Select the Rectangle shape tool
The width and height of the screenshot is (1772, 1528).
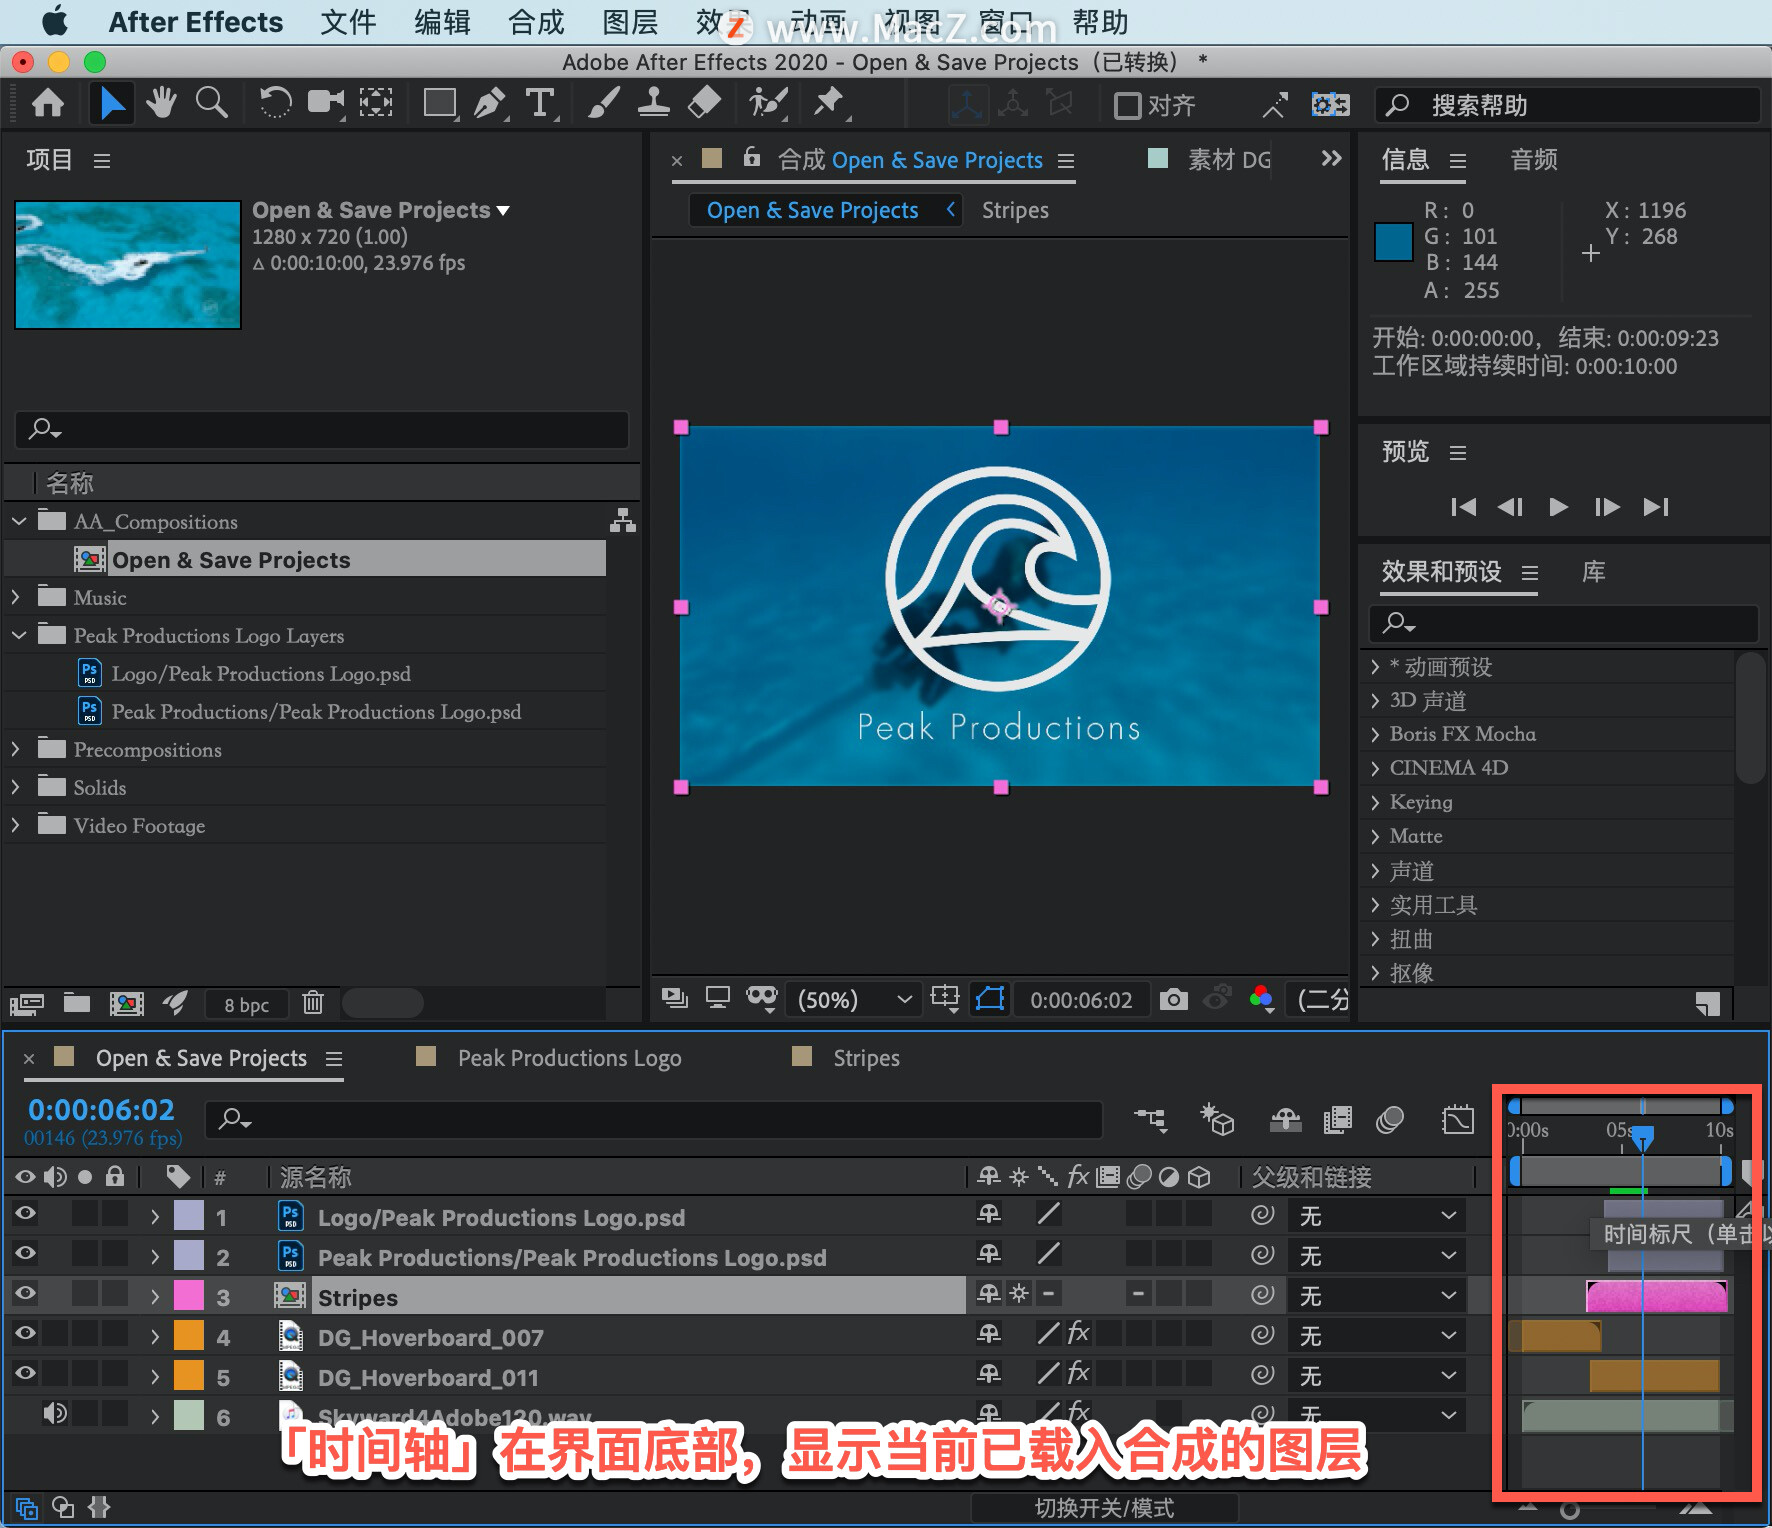tap(439, 103)
